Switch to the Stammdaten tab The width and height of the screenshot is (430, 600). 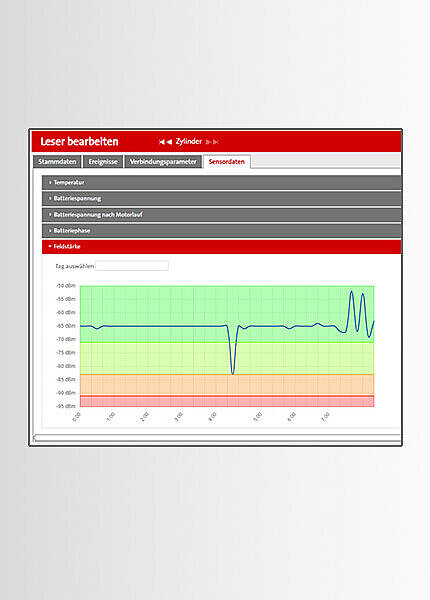[57, 161]
